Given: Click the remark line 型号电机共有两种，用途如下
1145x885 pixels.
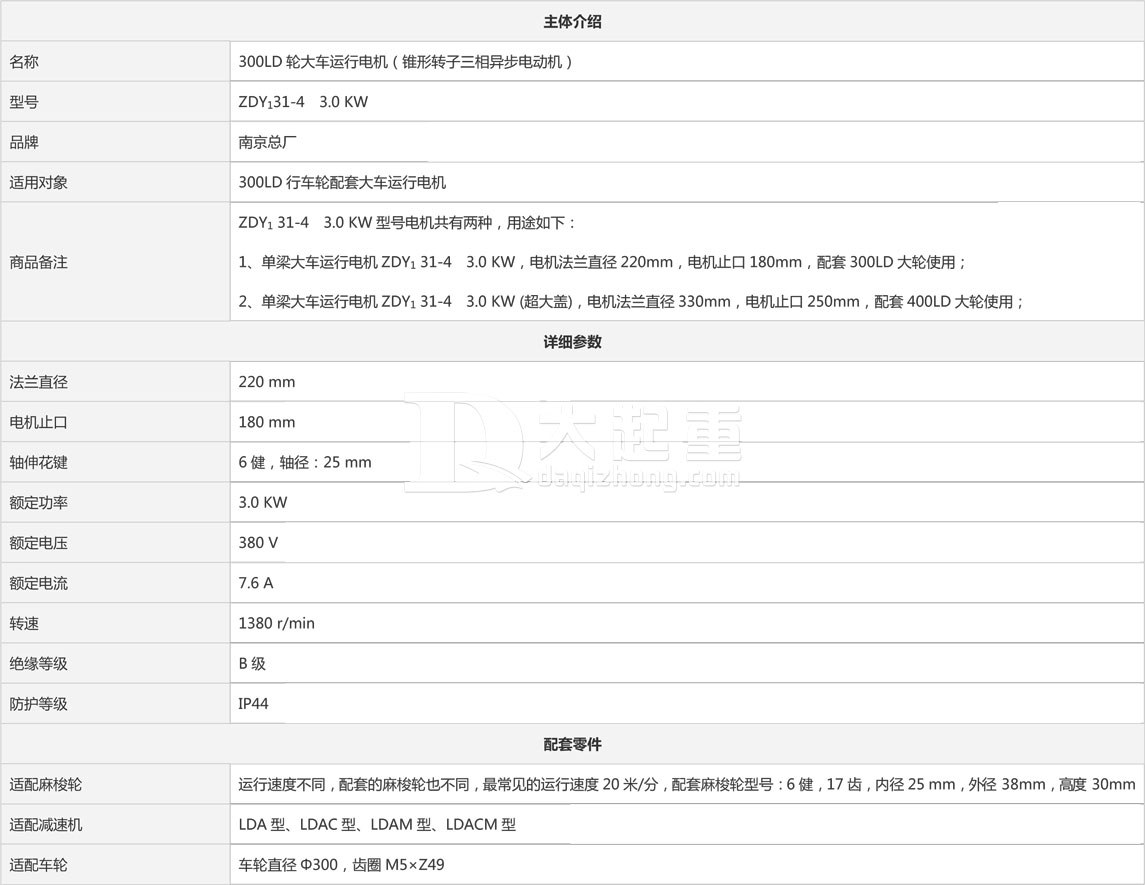Looking at the screenshot, I should [407, 223].
